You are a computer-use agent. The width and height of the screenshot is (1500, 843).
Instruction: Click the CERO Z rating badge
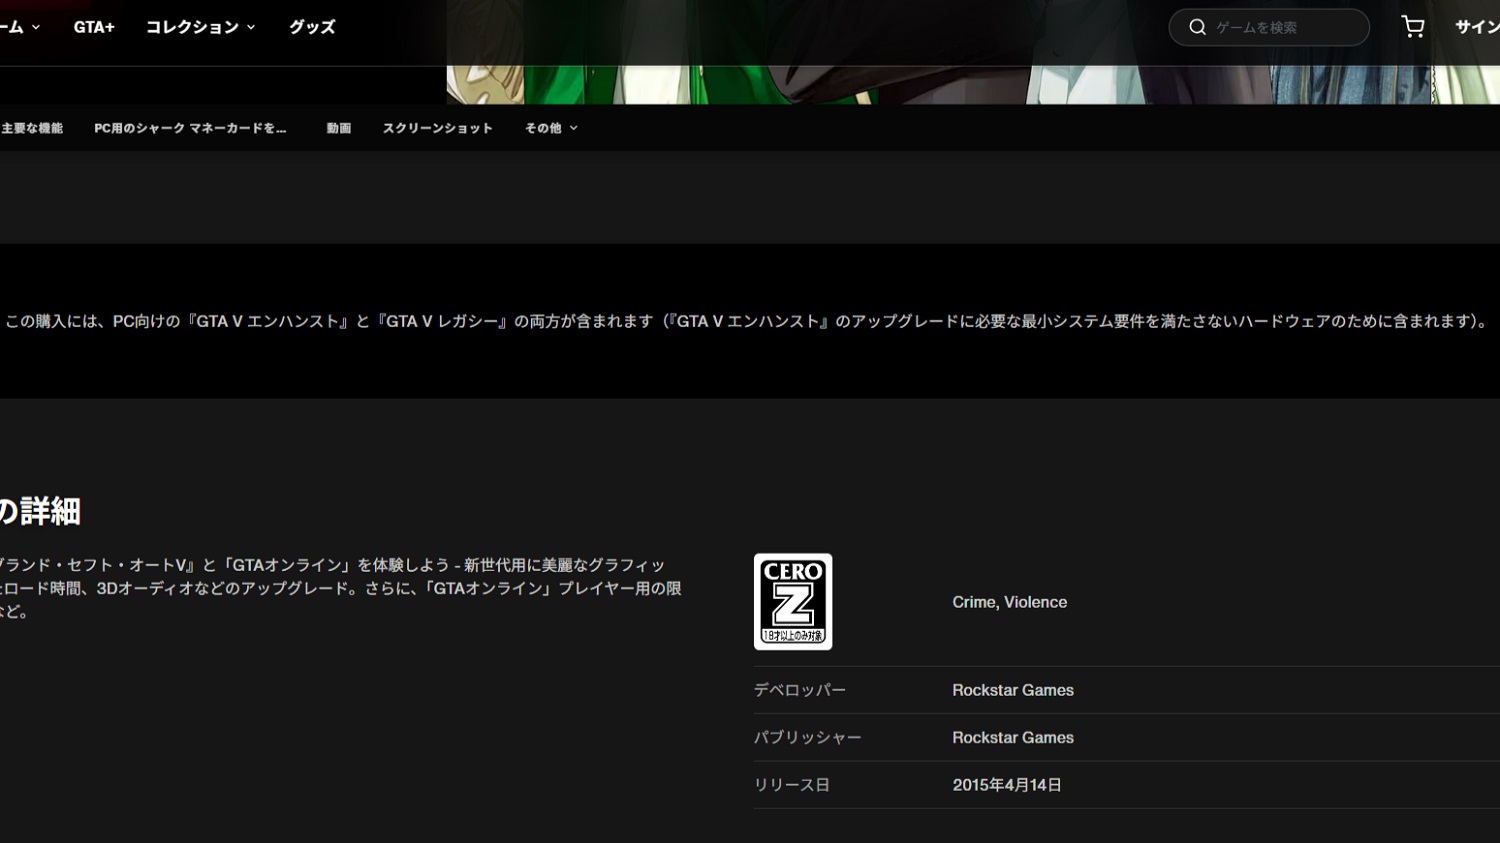[793, 602]
